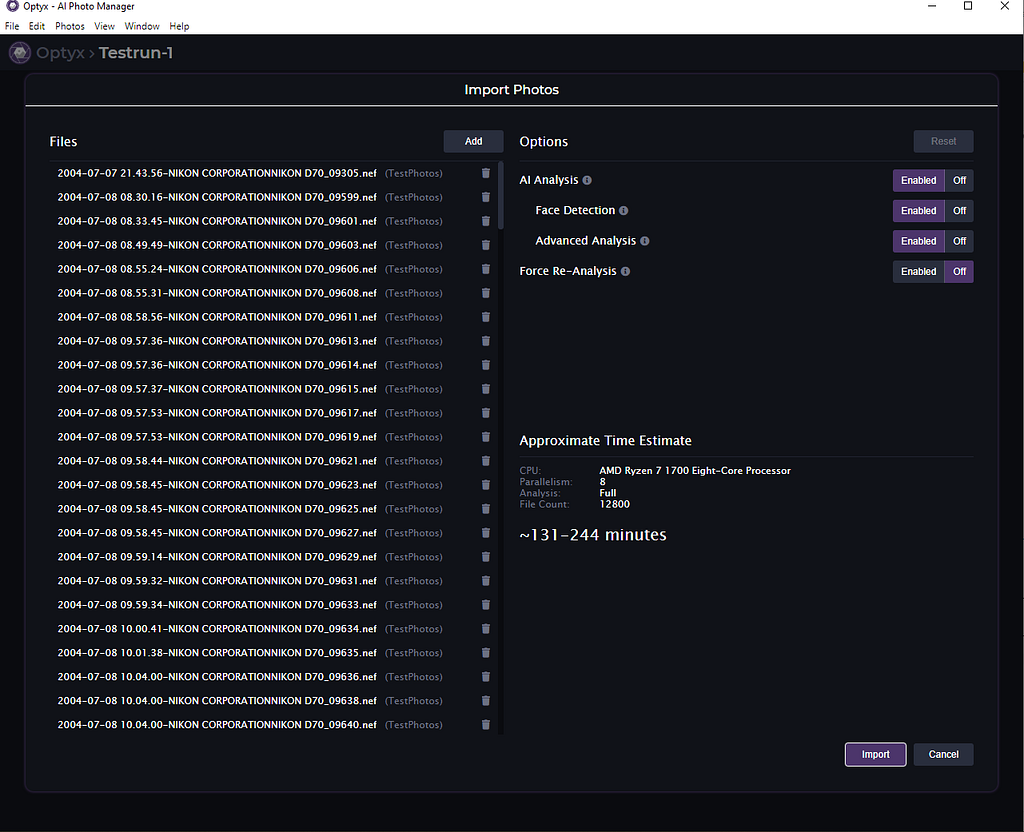Open the Window menu

[x=142, y=26]
